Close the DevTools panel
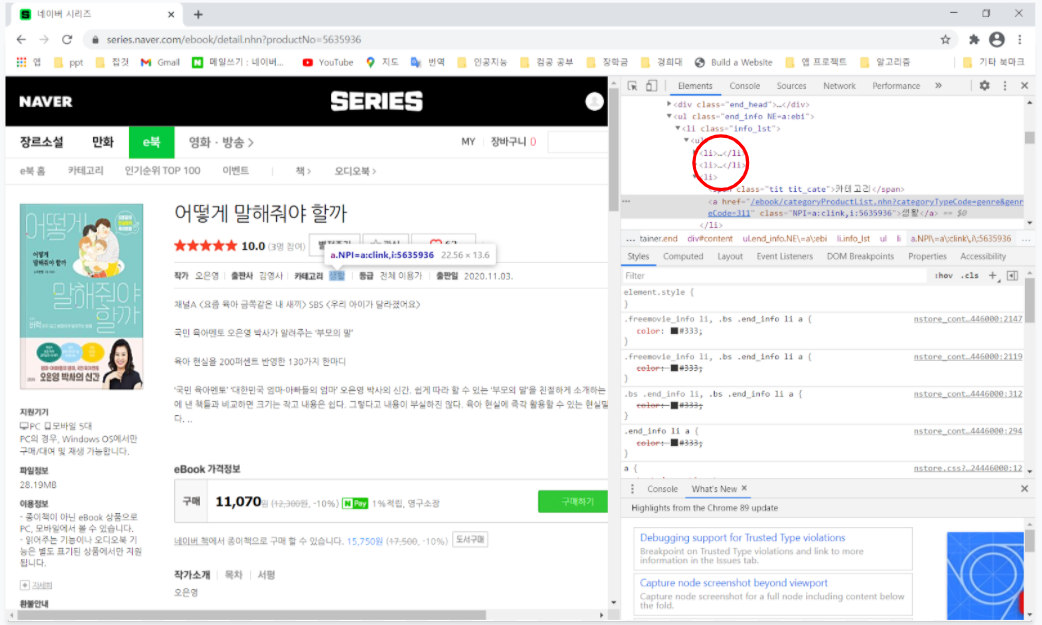 click(1025, 86)
